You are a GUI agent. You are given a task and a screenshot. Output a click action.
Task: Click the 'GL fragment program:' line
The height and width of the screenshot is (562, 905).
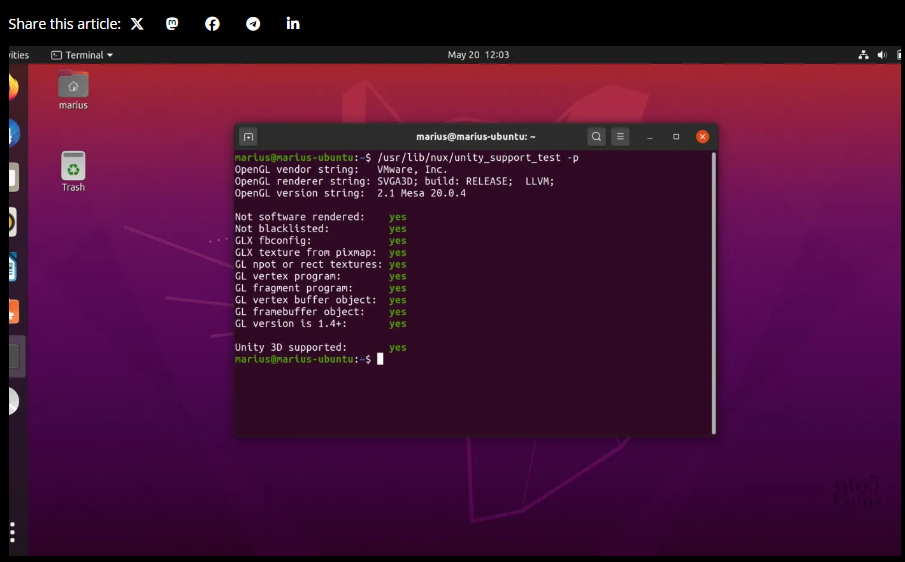tap(320, 288)
